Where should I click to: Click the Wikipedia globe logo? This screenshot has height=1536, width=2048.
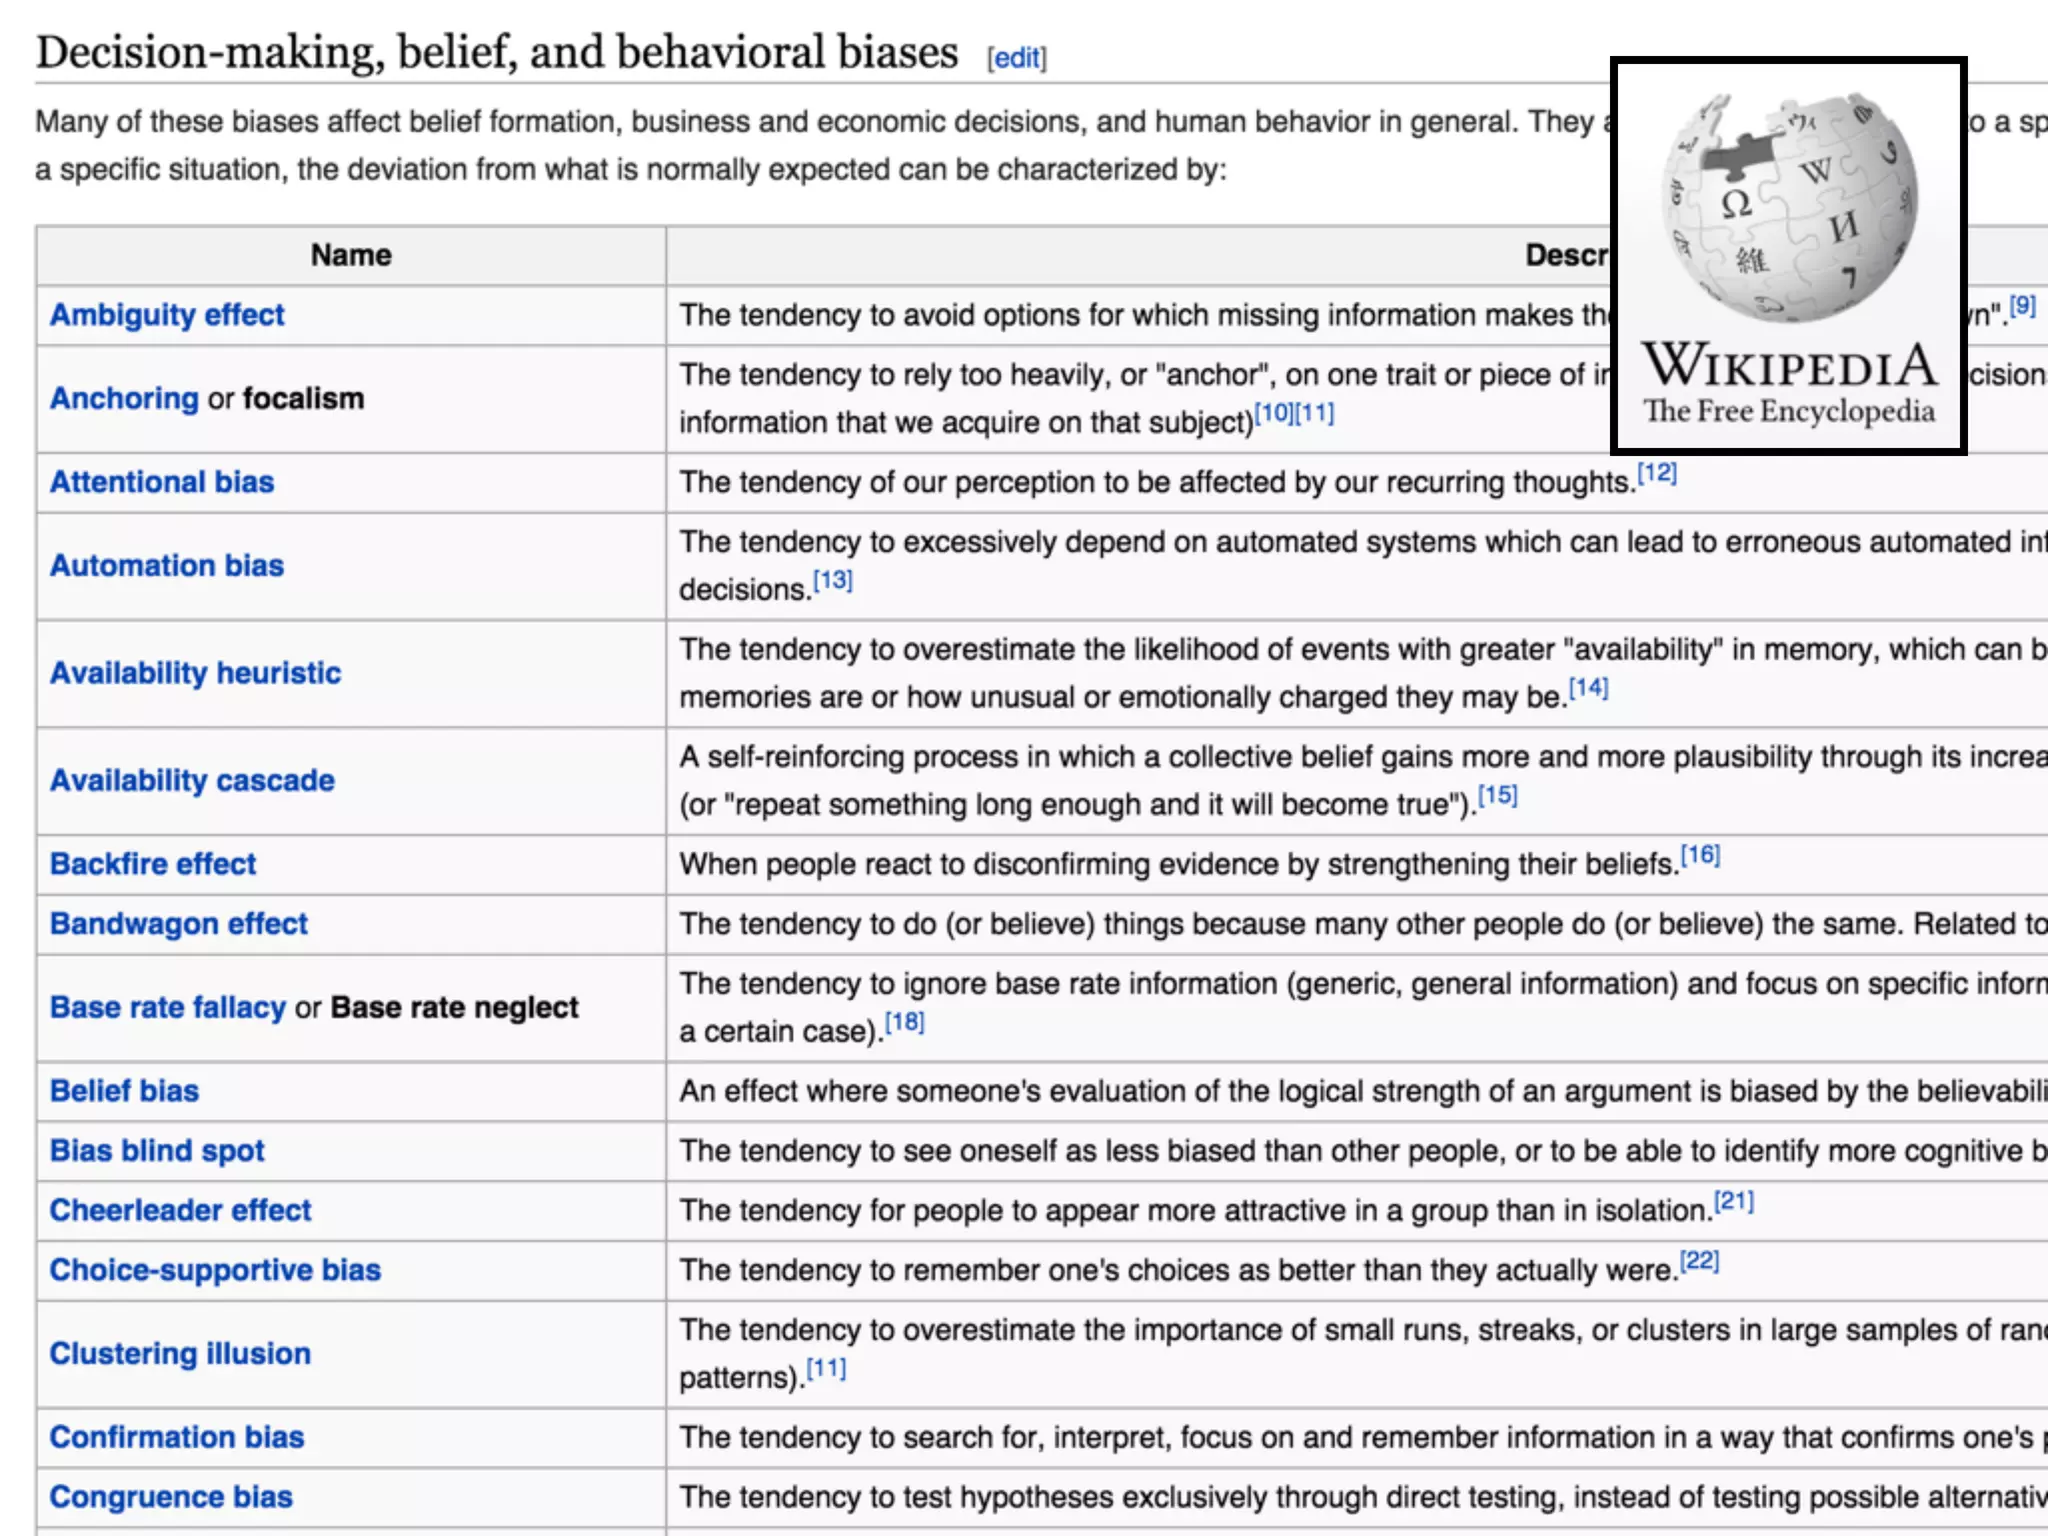[1789, 208]
